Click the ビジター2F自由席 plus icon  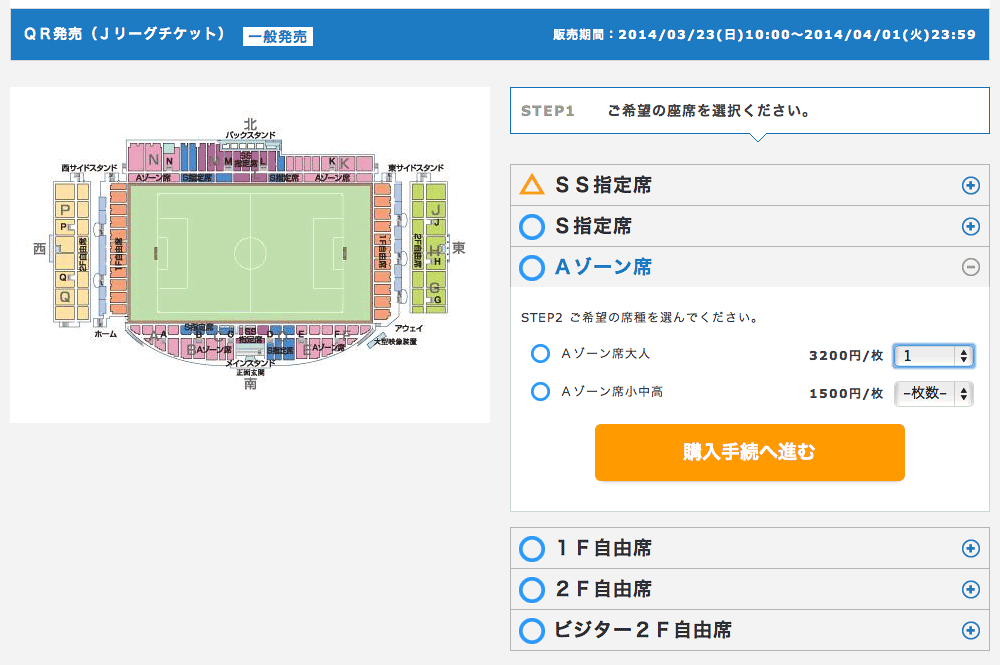970,630
